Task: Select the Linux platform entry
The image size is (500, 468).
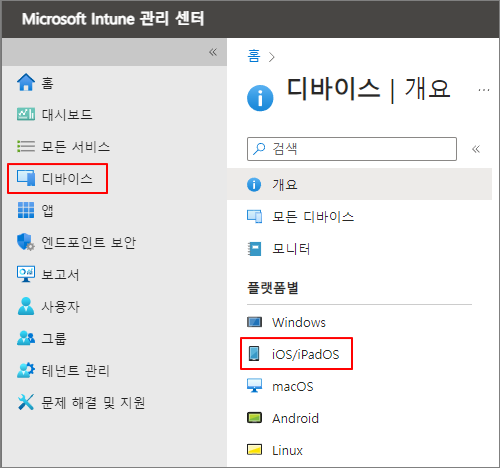Action: point(287,450)
